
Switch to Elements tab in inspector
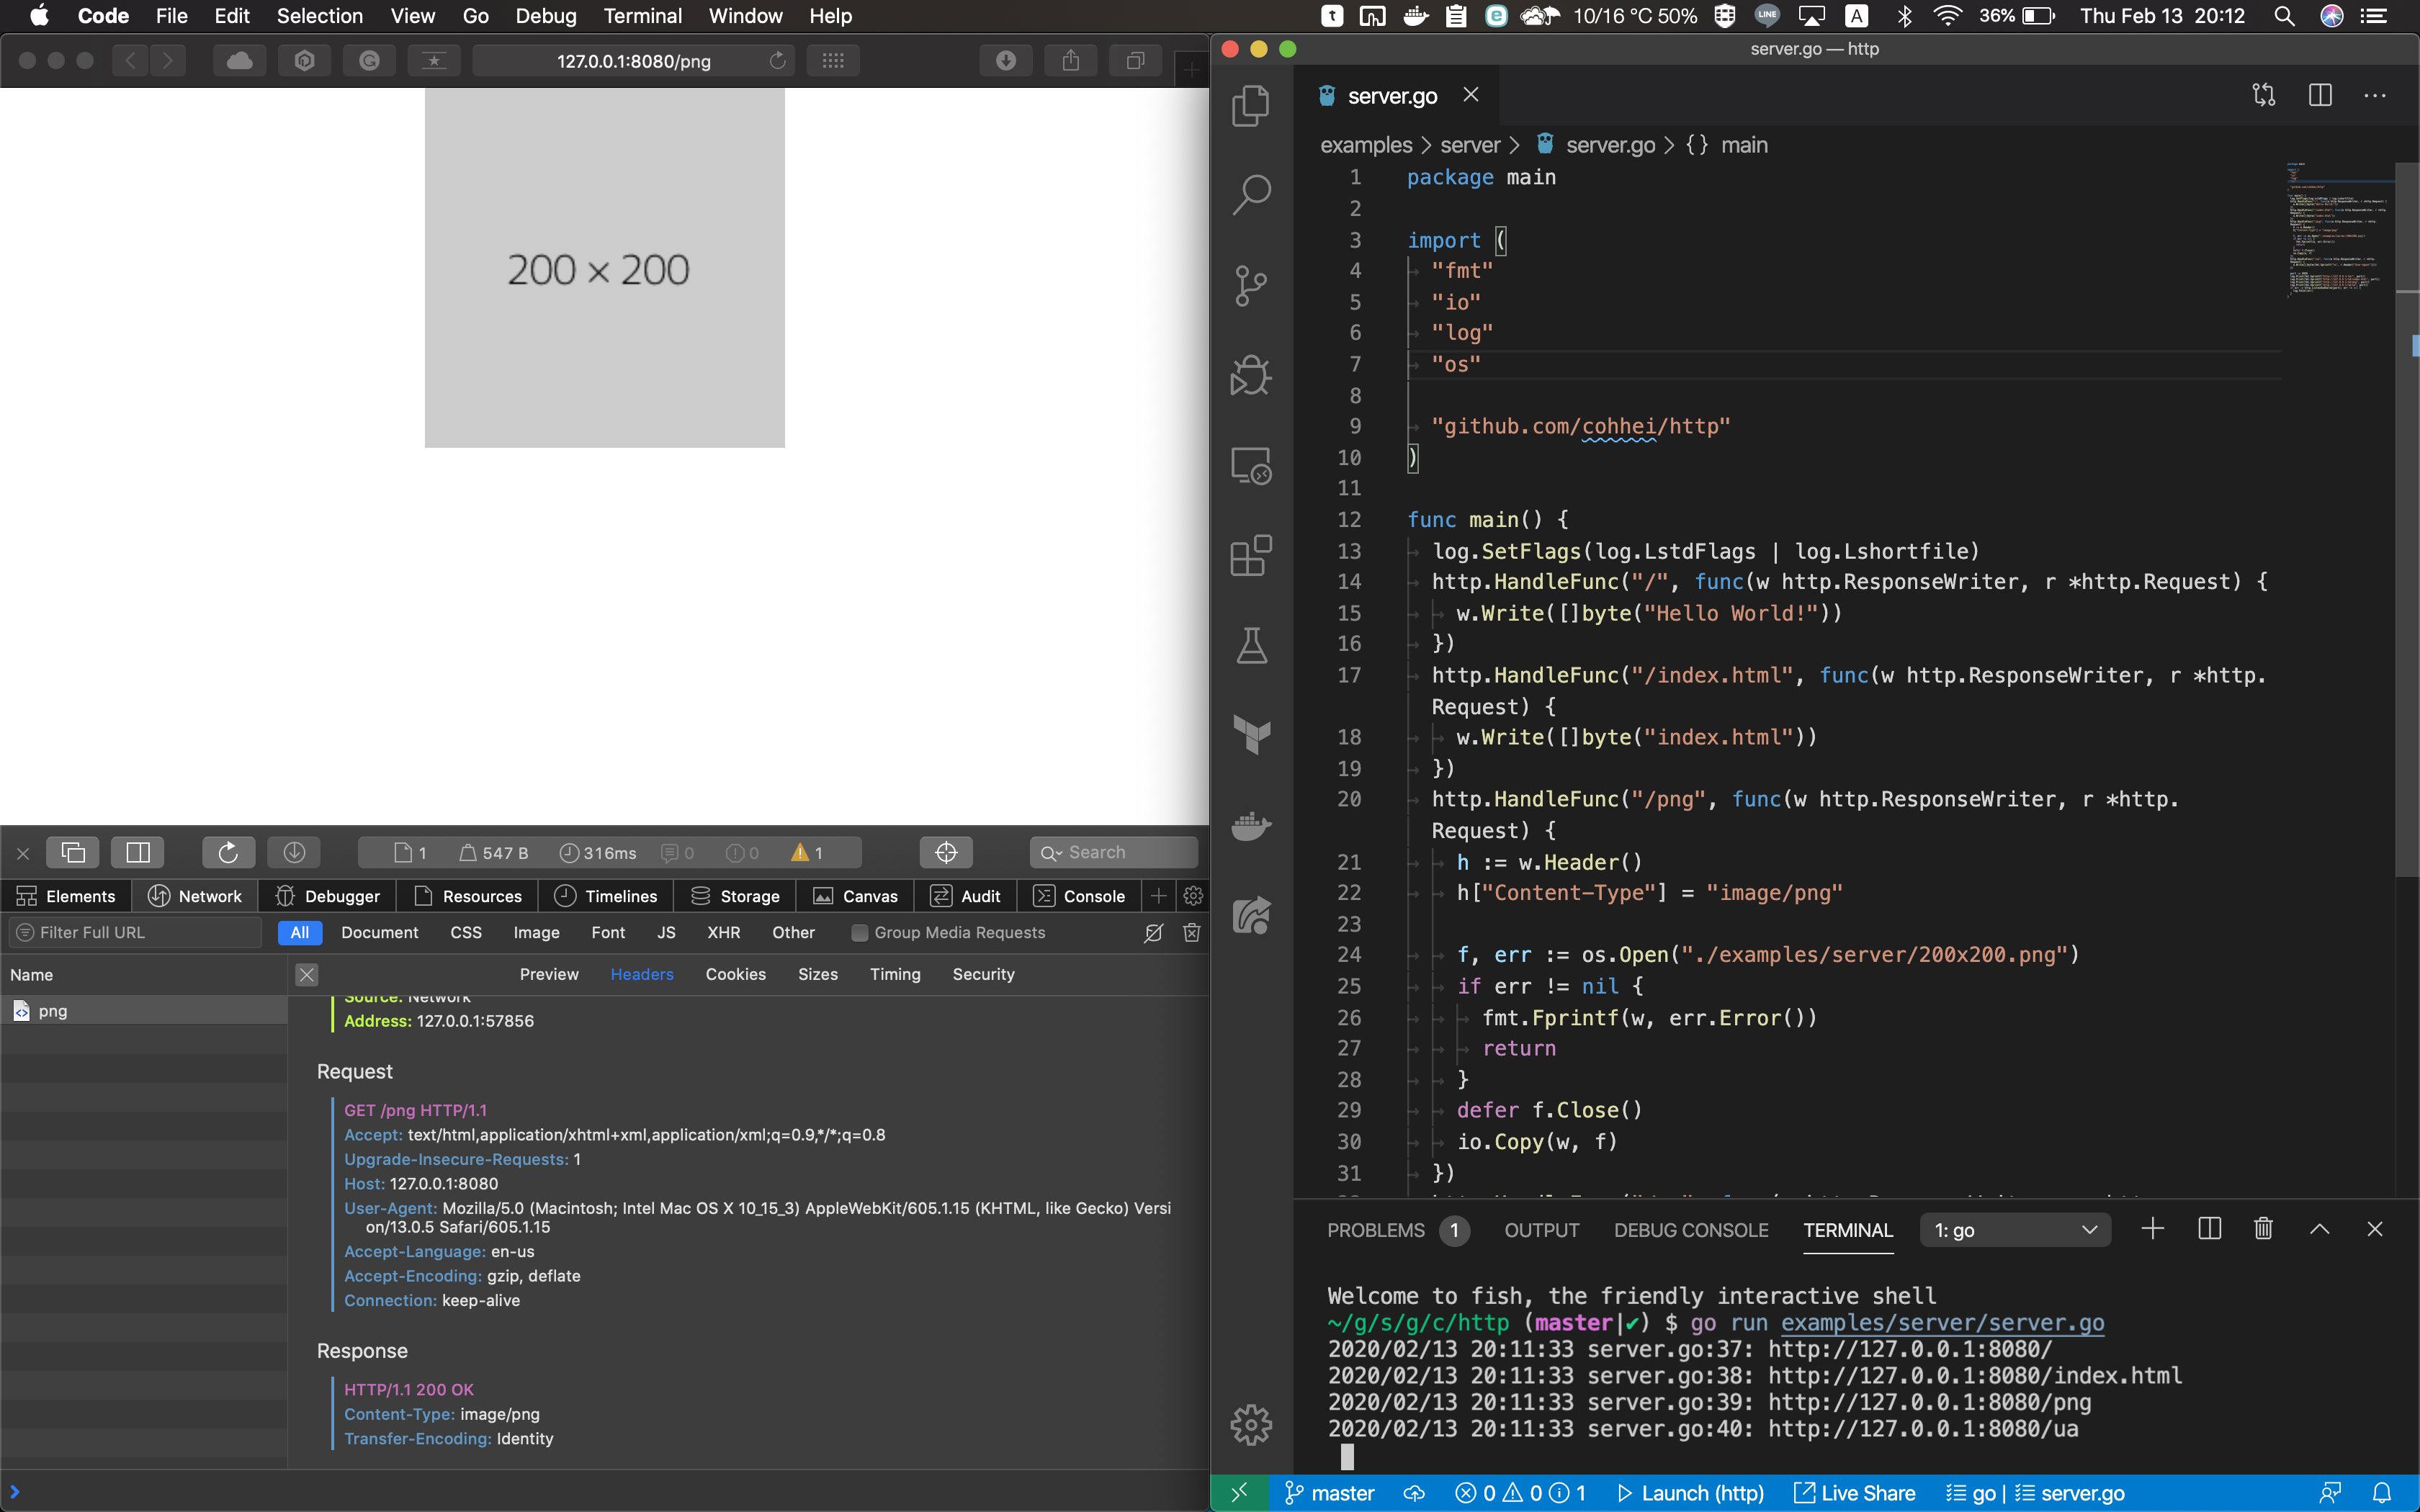click(66, 896)
